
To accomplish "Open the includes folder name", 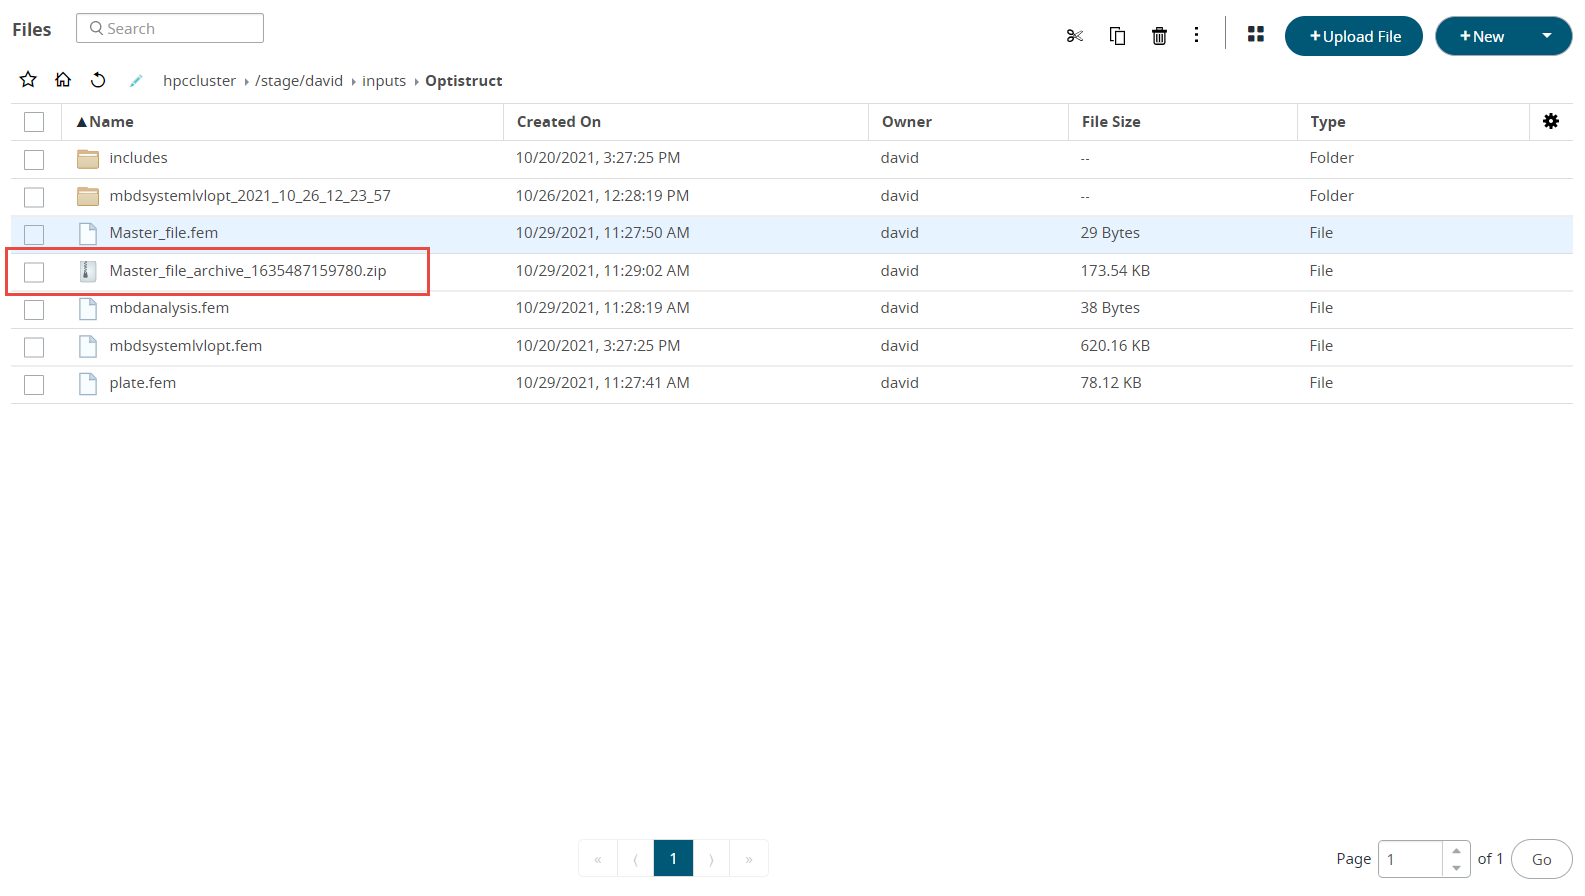I will (139, 158).
